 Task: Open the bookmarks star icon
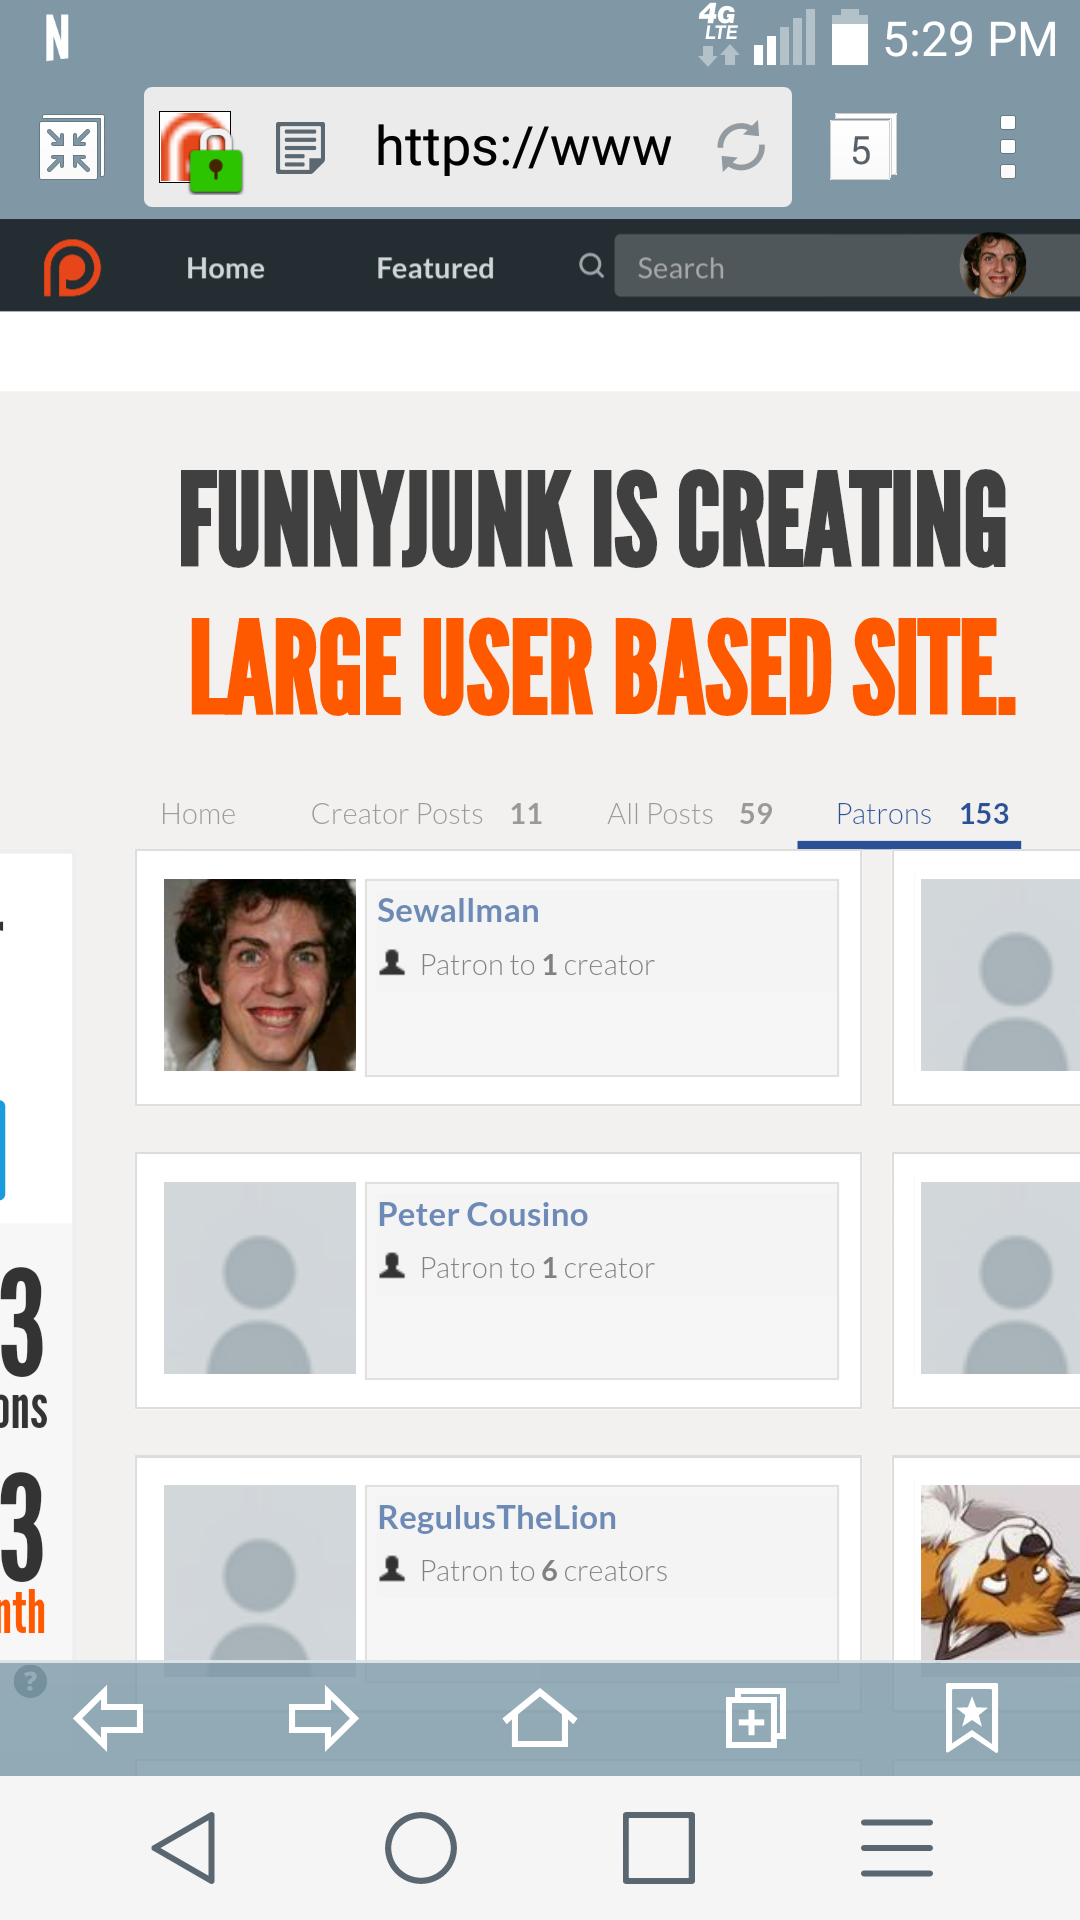coord(971,1718)
